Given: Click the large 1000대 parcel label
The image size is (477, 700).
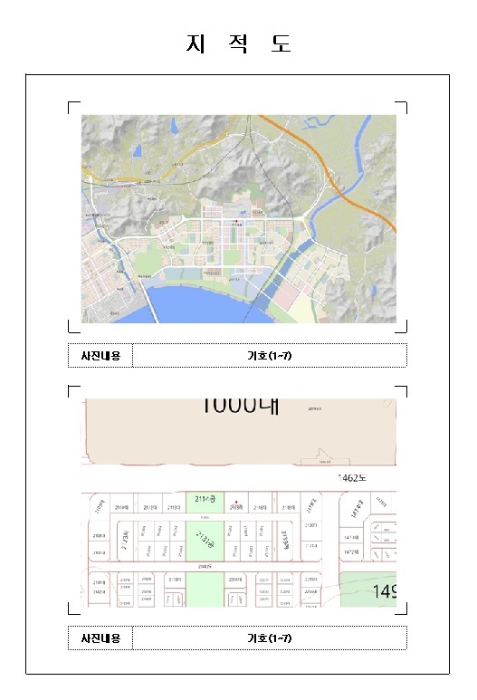Looking at the screenshot, I should 241,406.
